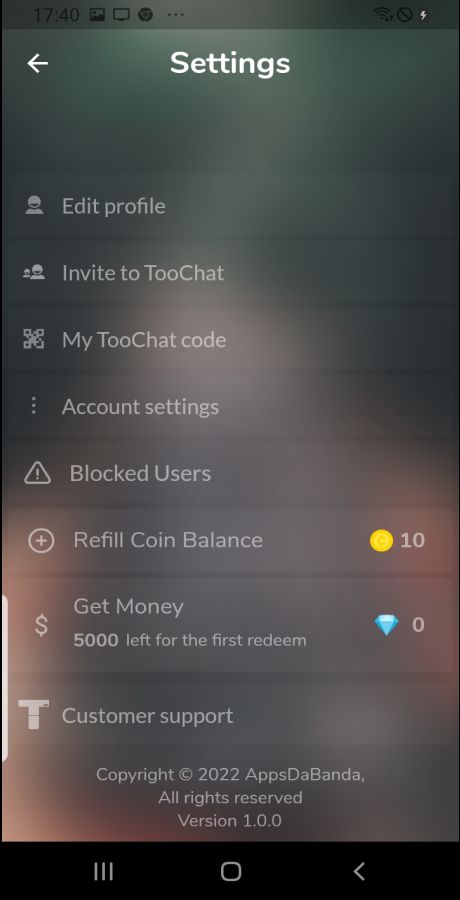The height and width of the screenshot is (900, 460).
Task: Click the warning triangle icon
Action: click(x=37, y=473)
